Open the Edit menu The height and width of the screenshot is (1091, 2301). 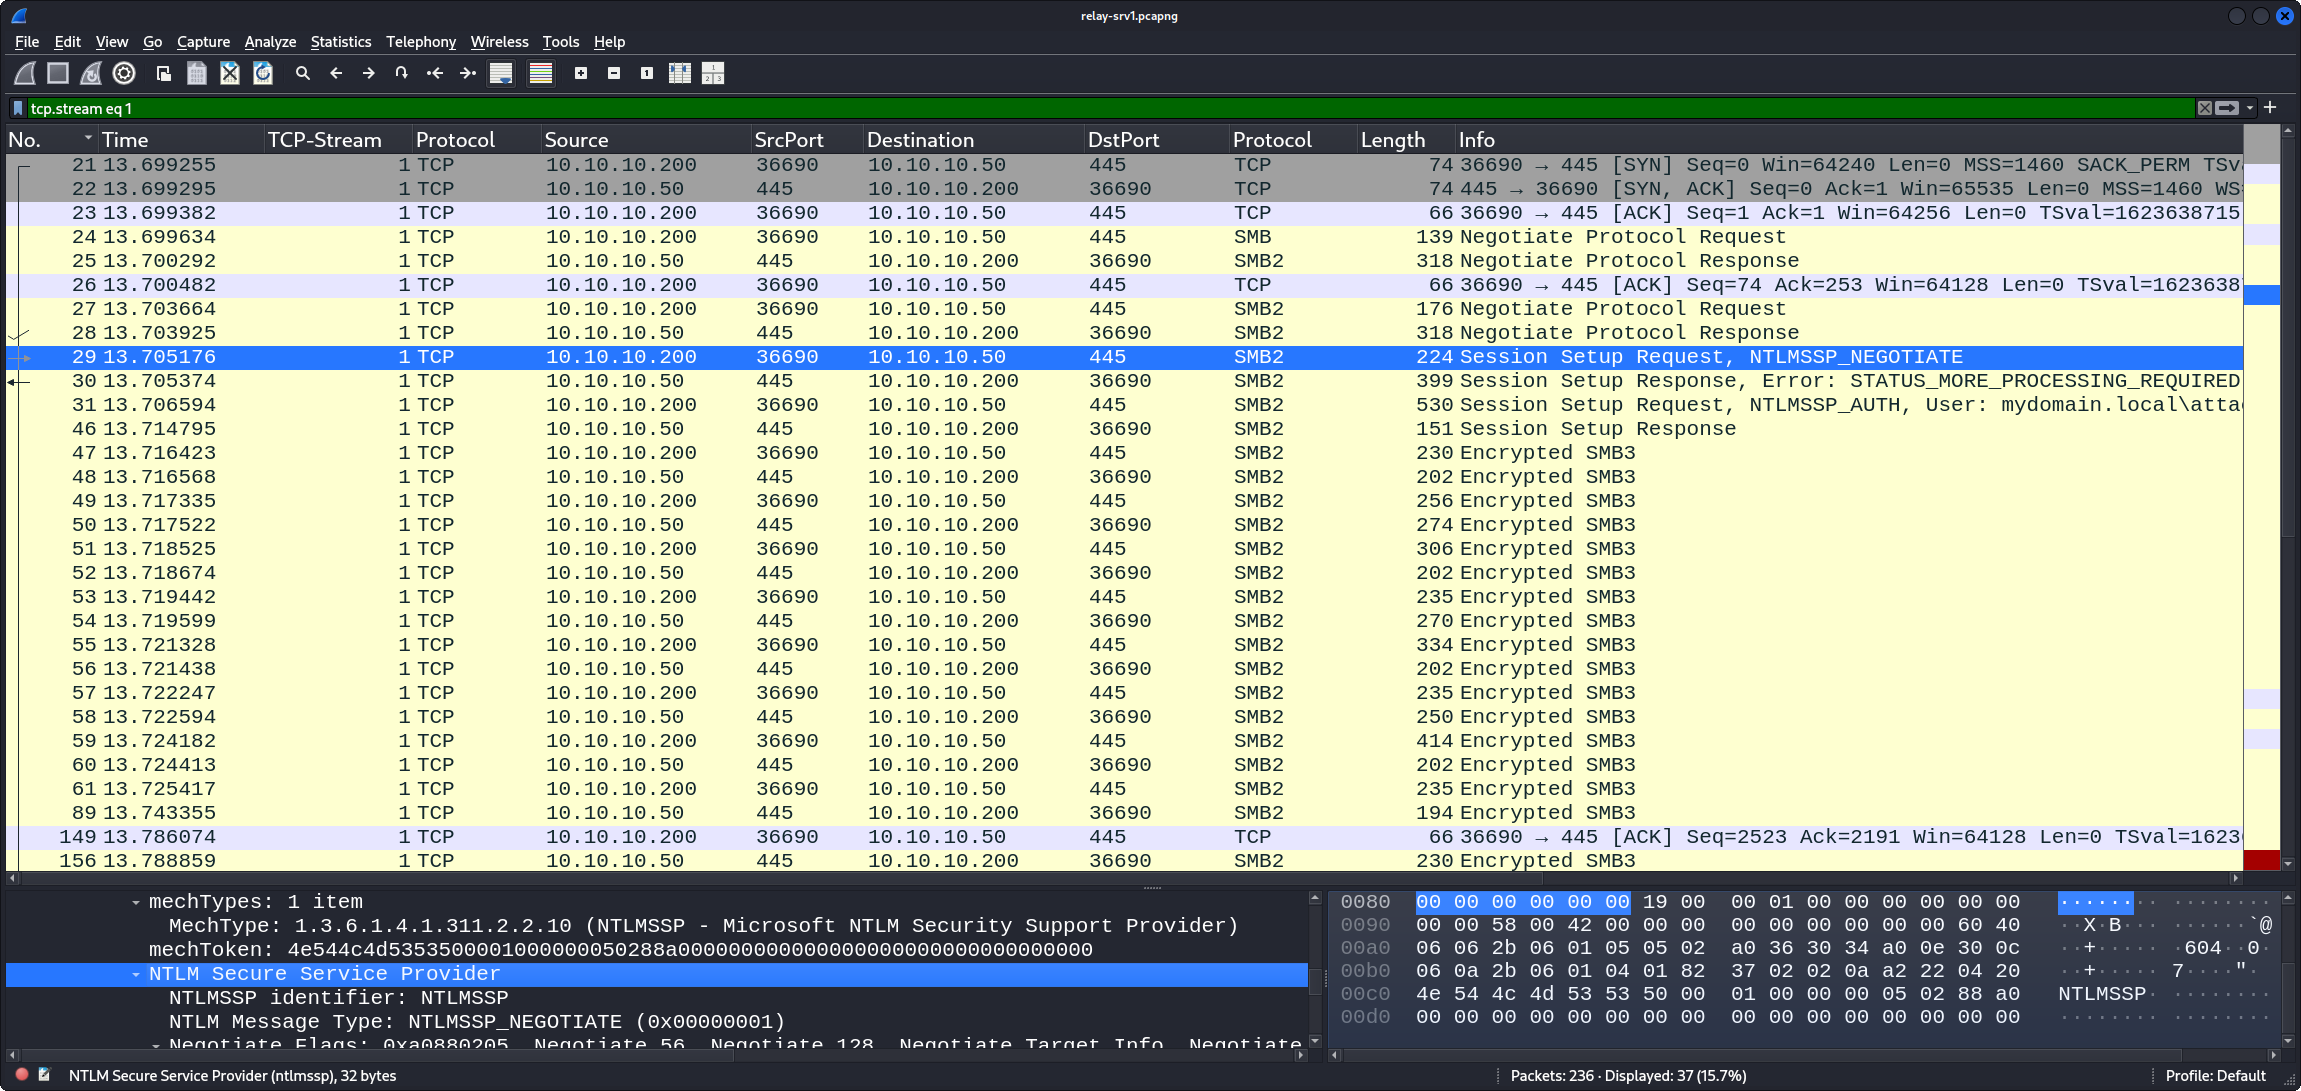click(x=67, y=41)
